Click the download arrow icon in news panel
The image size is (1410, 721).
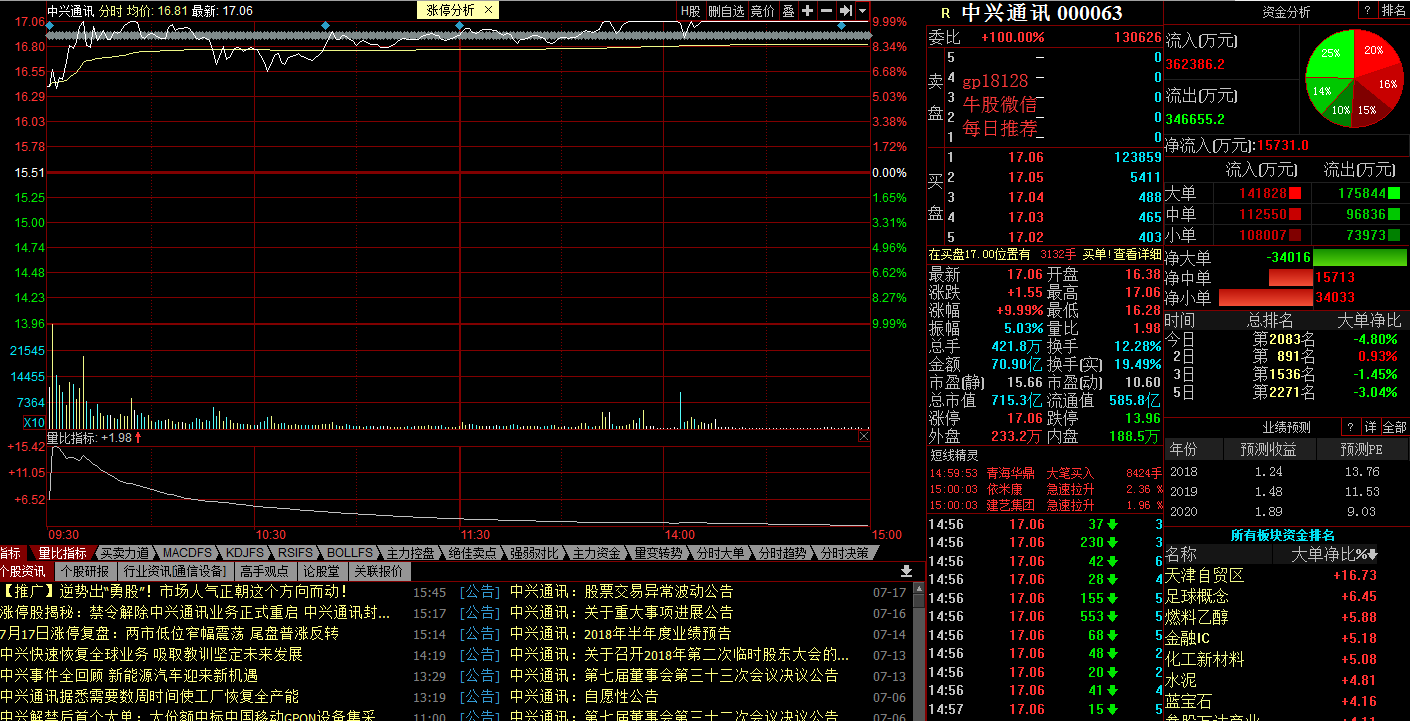tap(907, 571)
